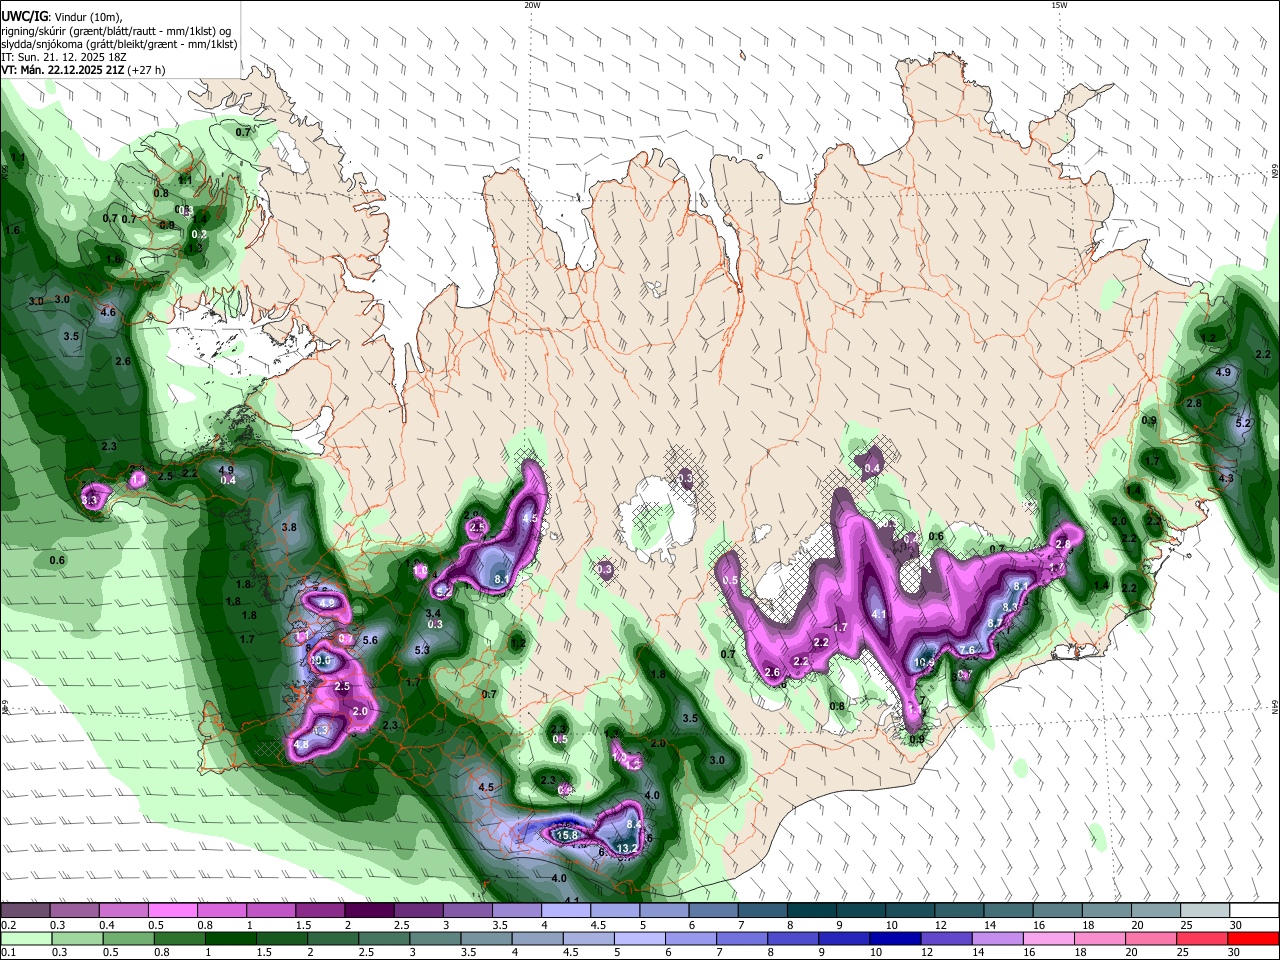Select the lavender 14 swatch in rain legend
Screen dimensions: 1280x960
998,938
